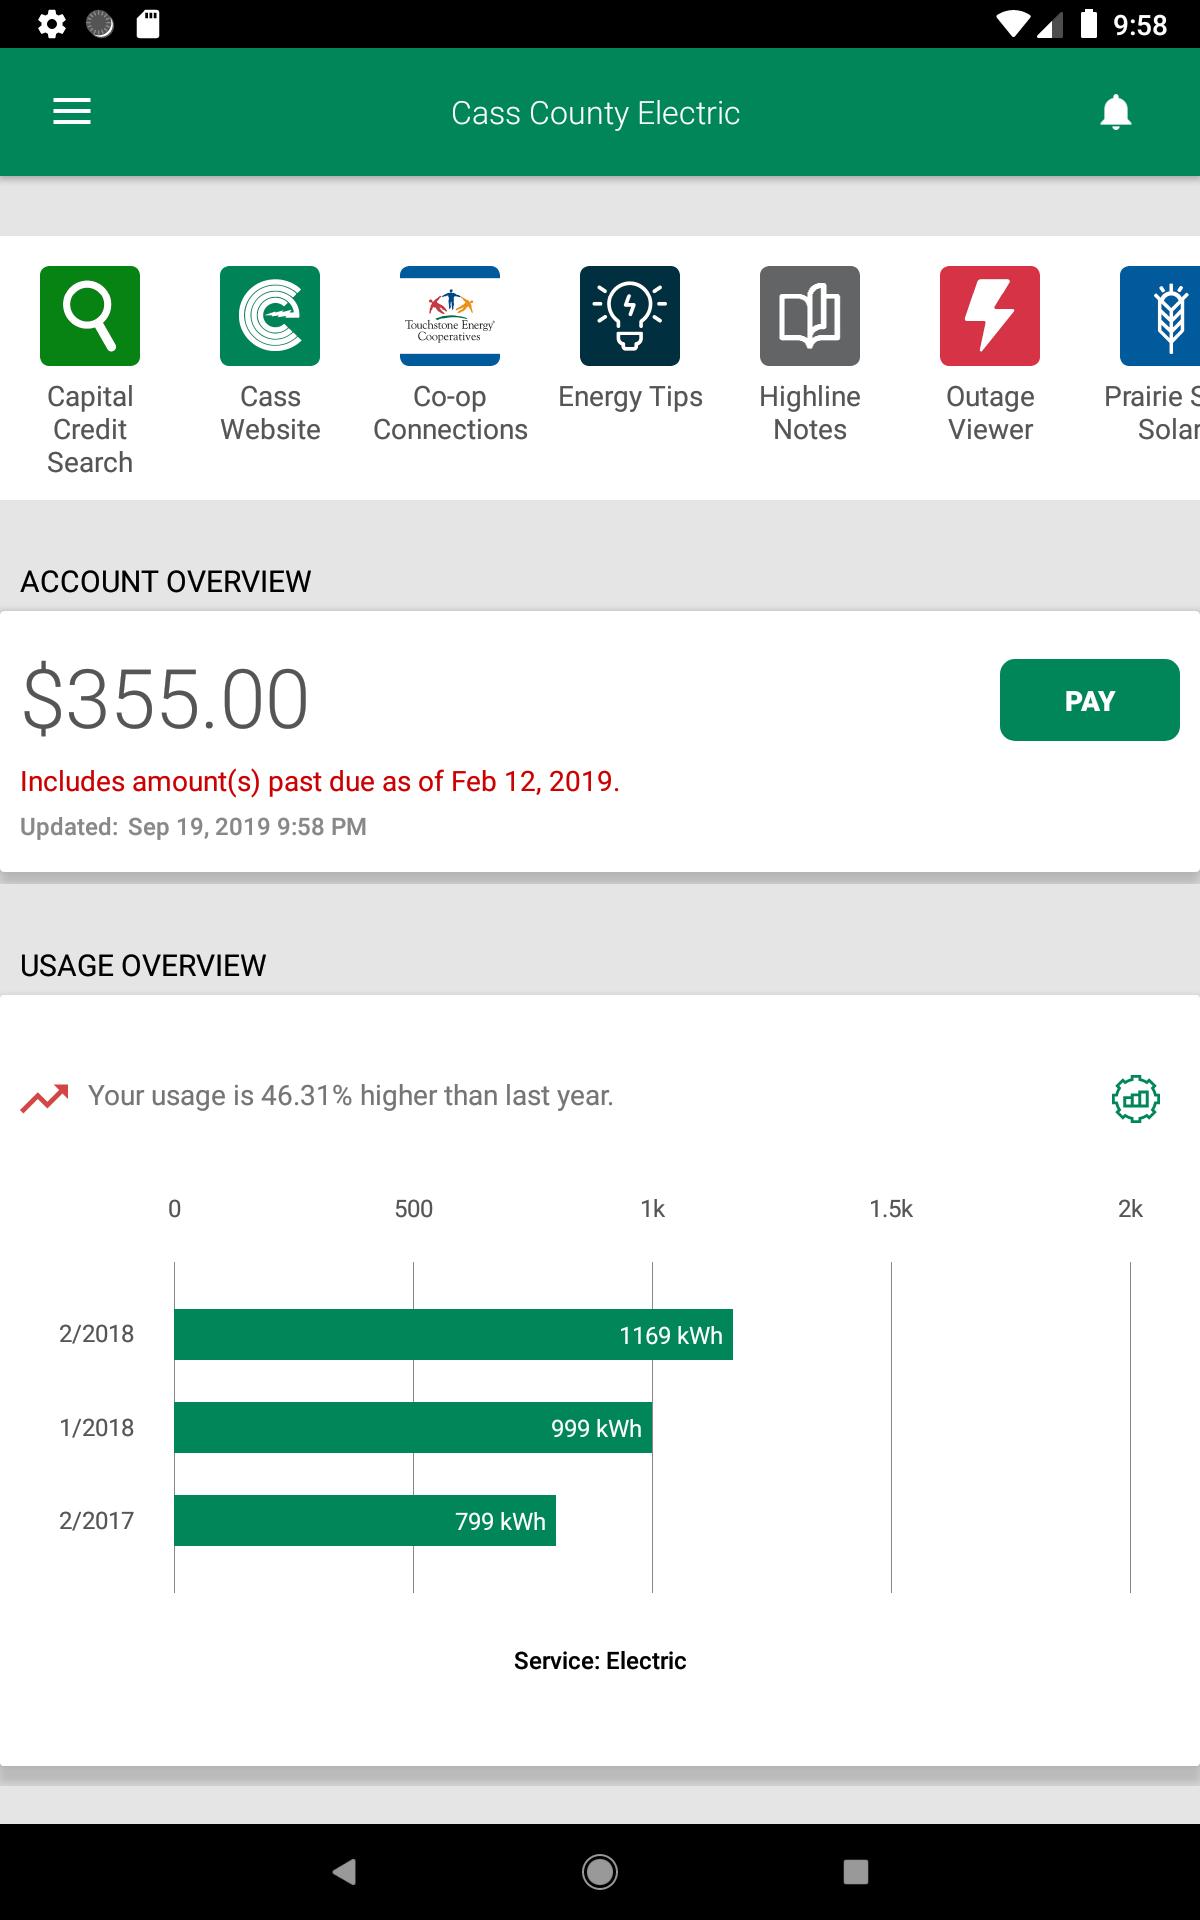Open Co-op Connections Touchstone Energy icon
Image resolution: width=1200 pixels, height=1920 pixels.
coord(450,316)
